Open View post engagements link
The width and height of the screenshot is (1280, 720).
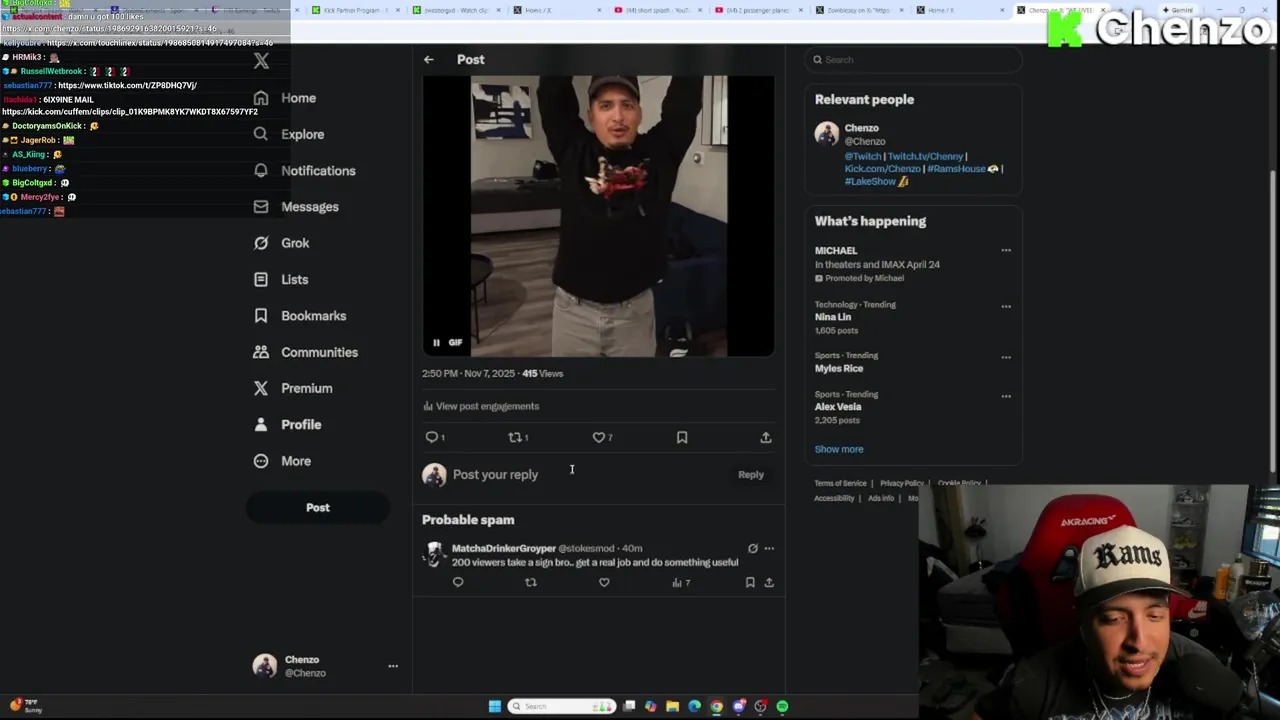tap(481, 406)
